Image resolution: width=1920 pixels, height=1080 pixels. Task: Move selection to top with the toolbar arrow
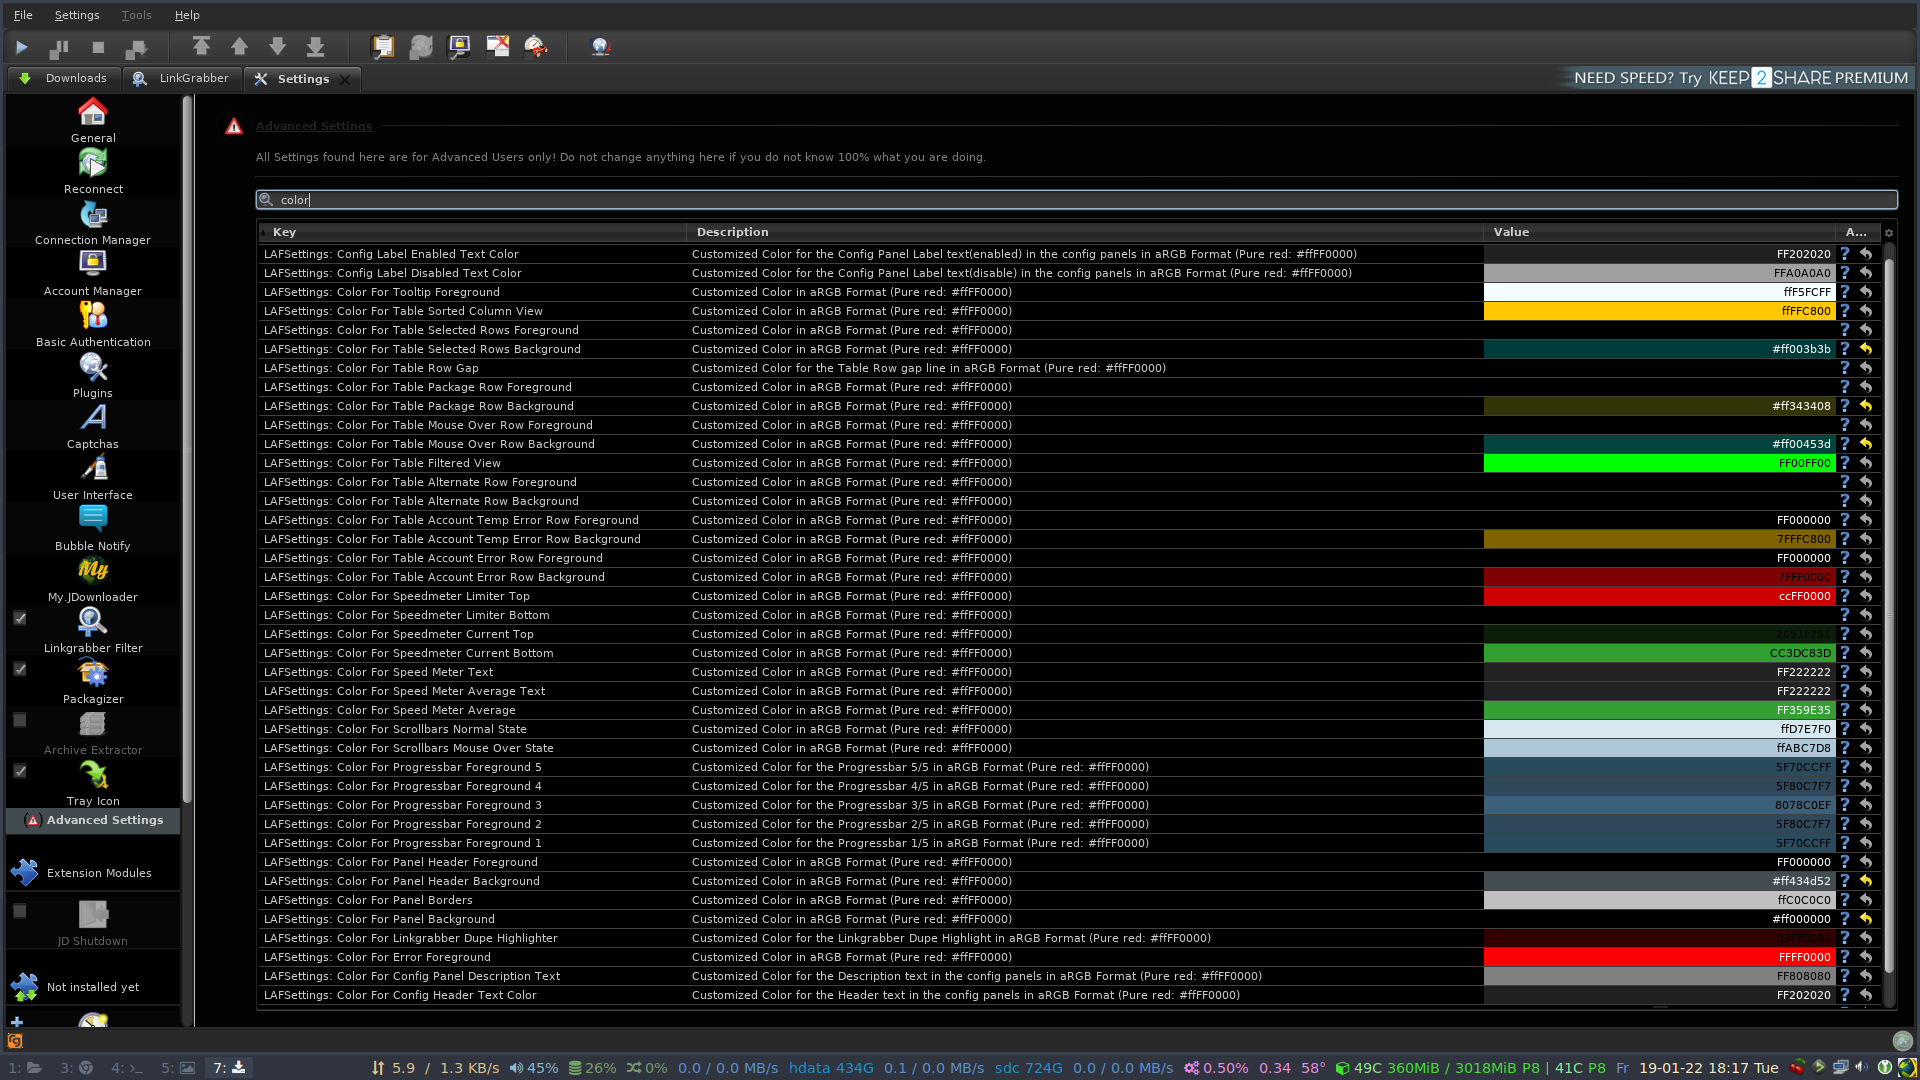coord(201,46)
